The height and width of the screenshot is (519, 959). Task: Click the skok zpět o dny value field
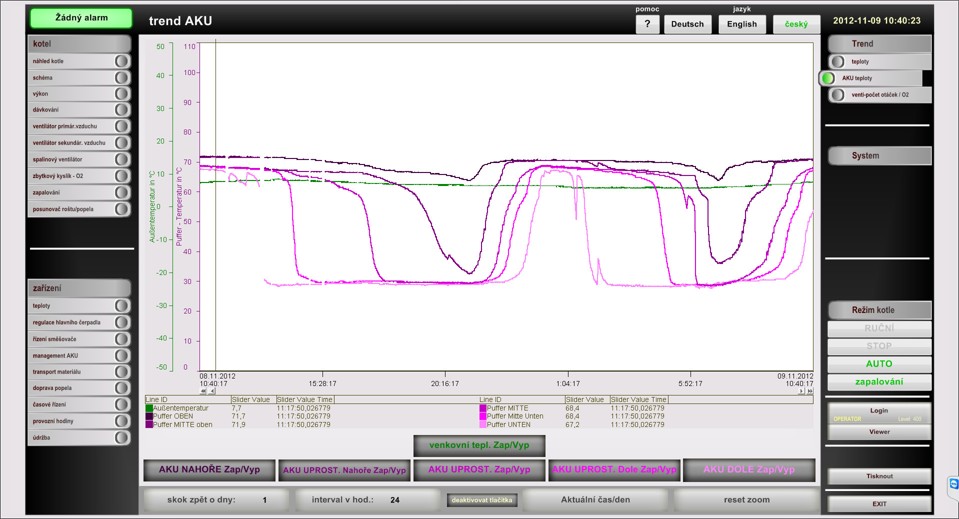point(265,500)
